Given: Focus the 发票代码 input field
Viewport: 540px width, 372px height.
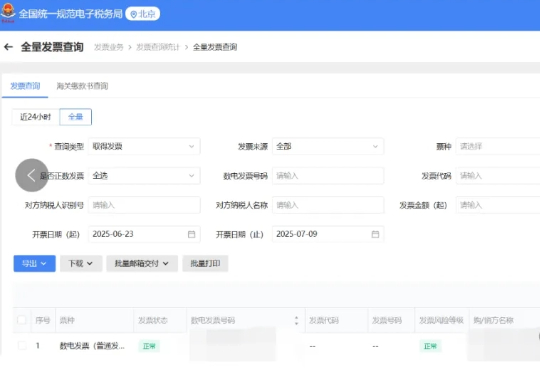Looking at the screenshot, I should [498, 176].
